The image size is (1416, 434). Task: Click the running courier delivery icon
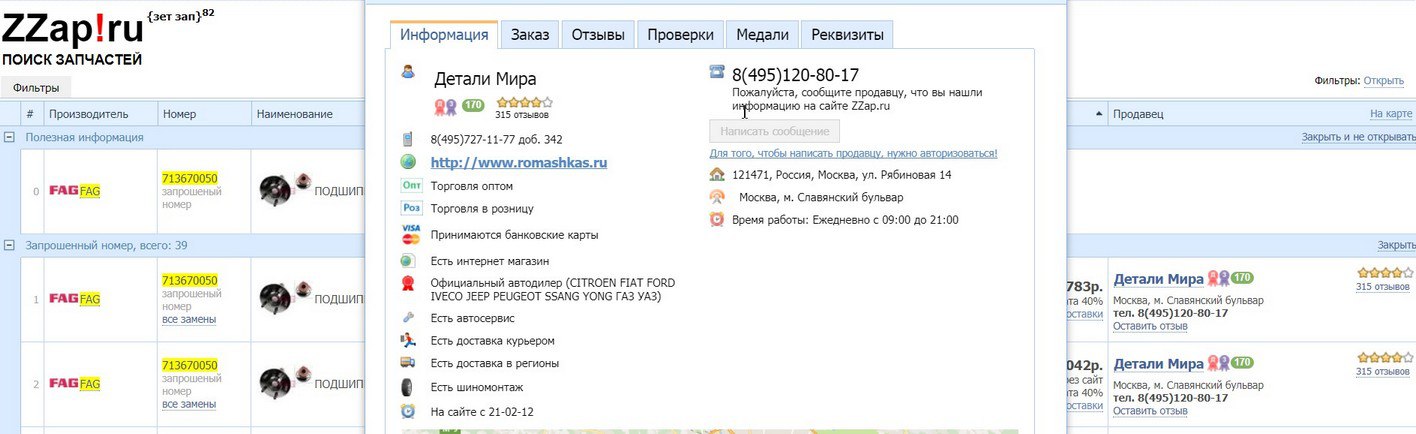click(408, 340)
